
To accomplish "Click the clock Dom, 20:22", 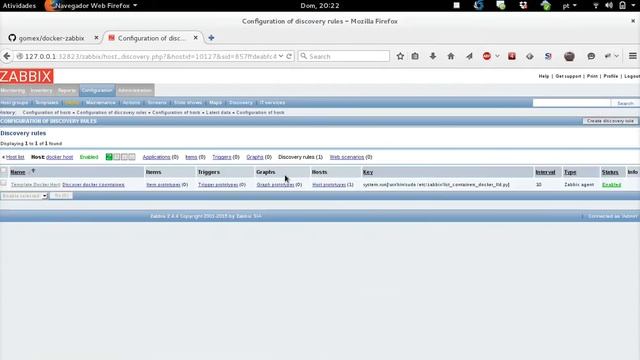I will 320,5.
